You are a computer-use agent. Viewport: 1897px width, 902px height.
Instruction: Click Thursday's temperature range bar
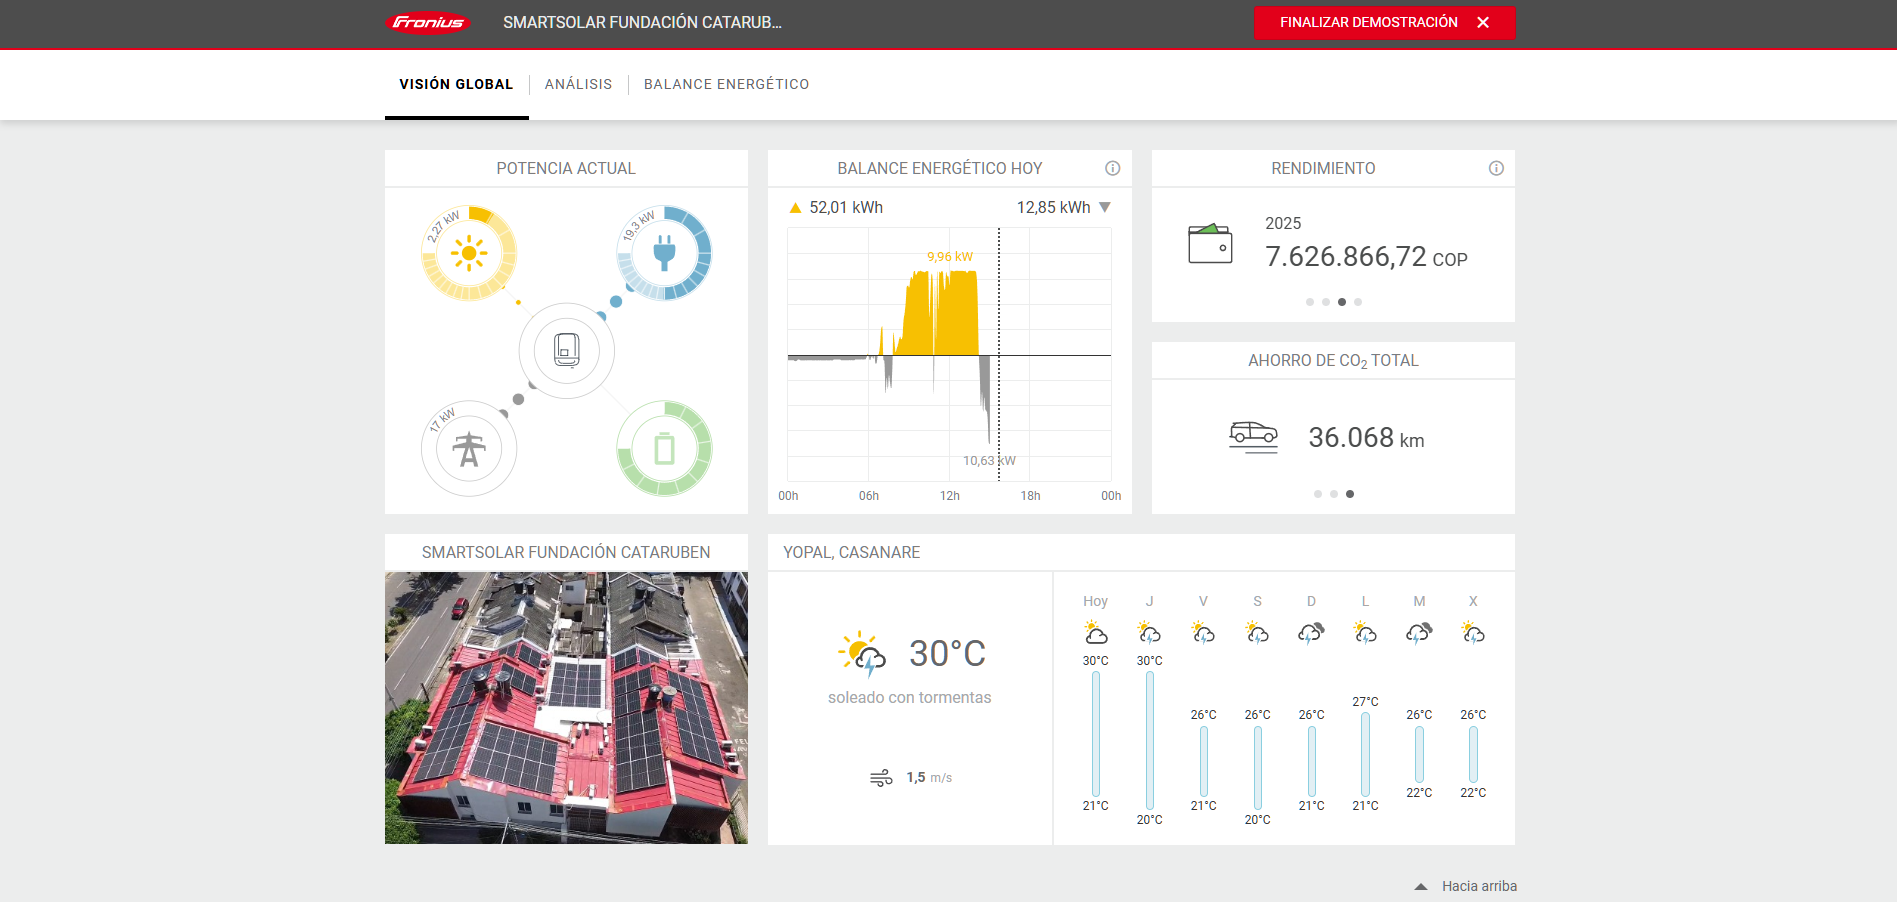coord(1150,740)
